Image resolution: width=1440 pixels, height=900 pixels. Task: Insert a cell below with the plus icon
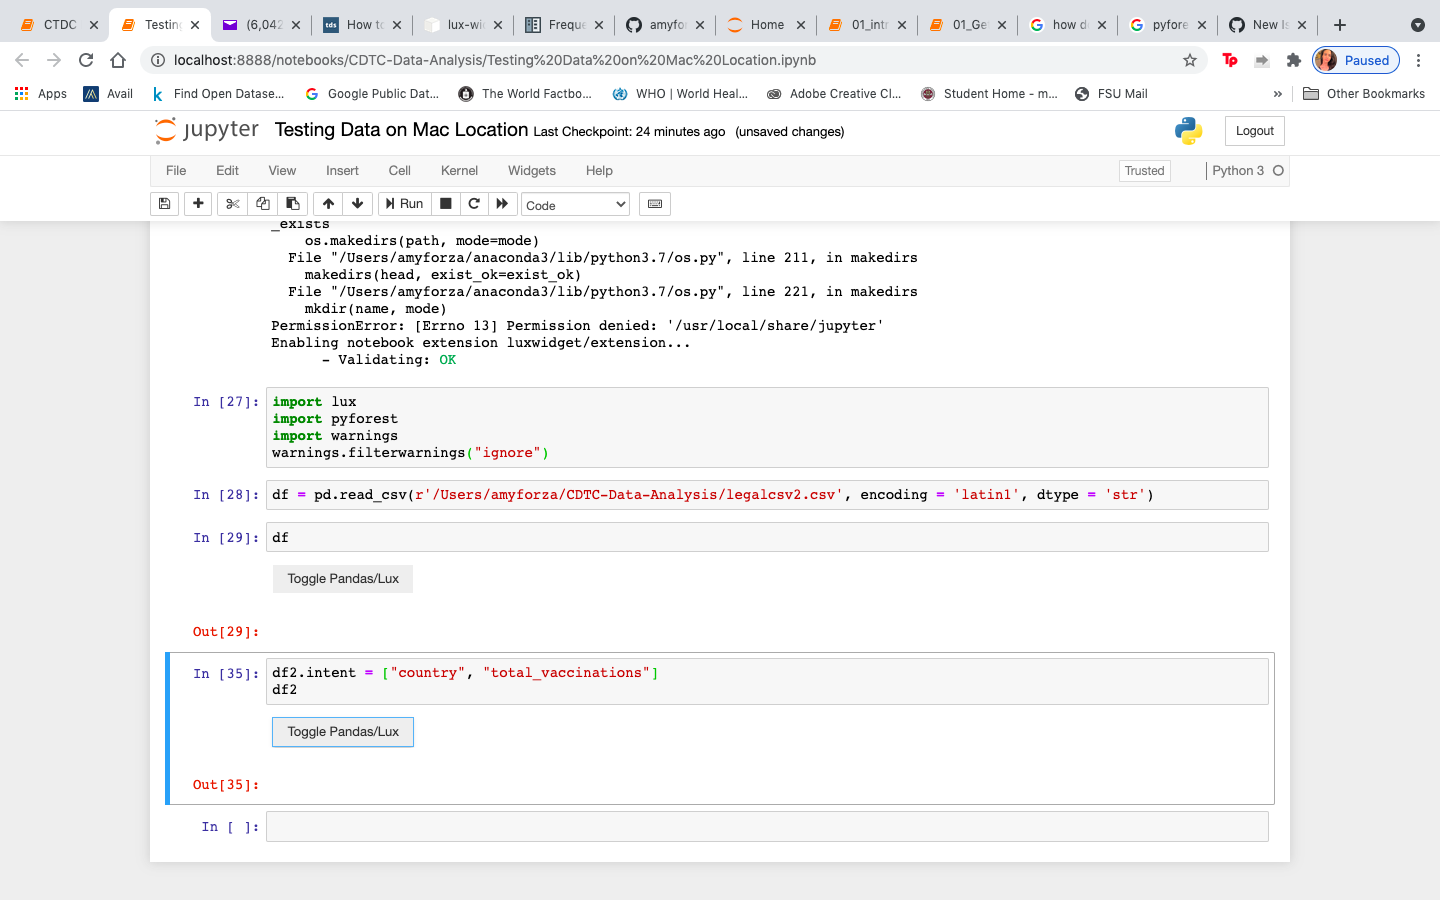pos(198,204)
